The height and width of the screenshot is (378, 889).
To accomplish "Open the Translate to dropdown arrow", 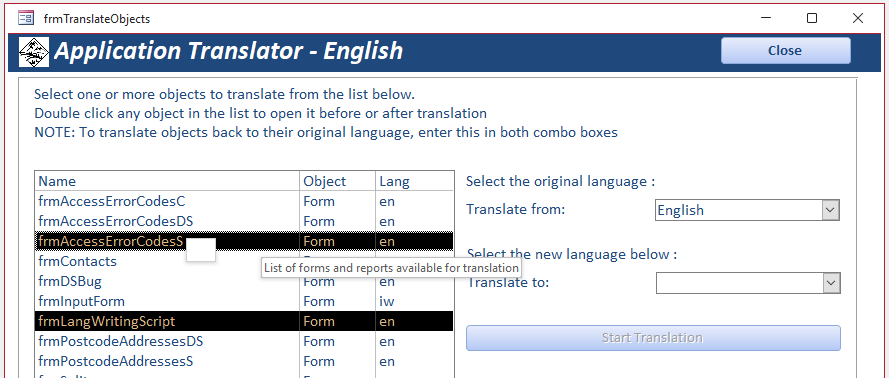I will (831, 283).
